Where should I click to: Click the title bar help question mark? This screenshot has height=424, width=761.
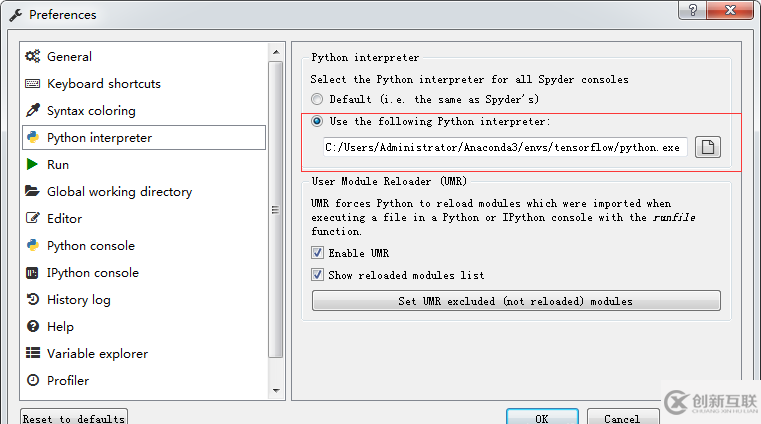693,10
